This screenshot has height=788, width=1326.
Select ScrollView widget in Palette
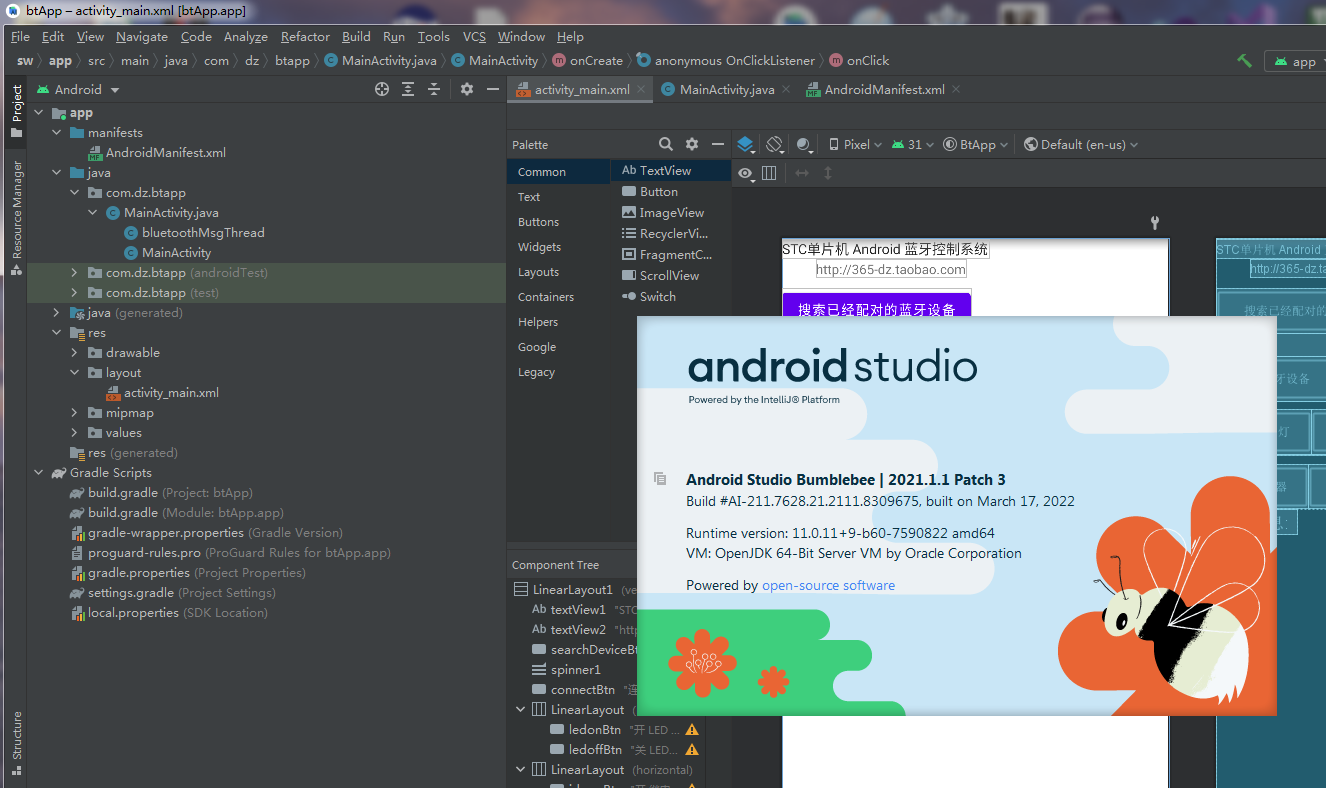coord(660,276)
